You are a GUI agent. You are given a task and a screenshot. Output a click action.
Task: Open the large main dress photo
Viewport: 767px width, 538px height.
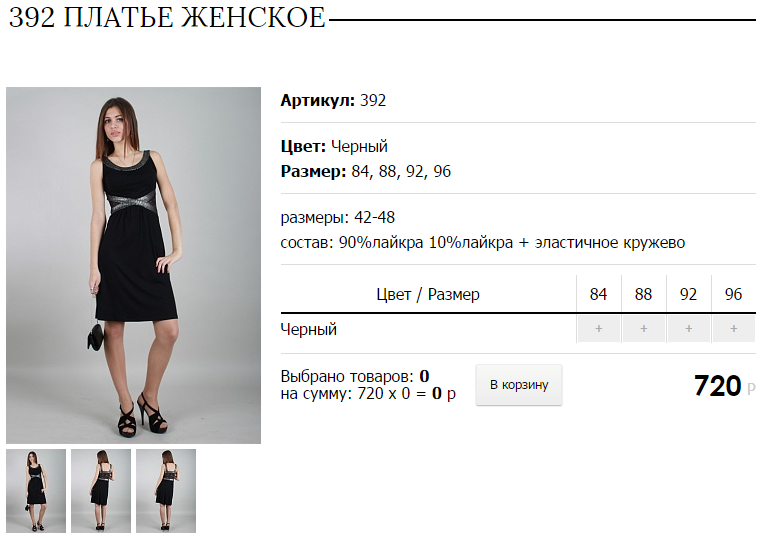tap(134, 266)
